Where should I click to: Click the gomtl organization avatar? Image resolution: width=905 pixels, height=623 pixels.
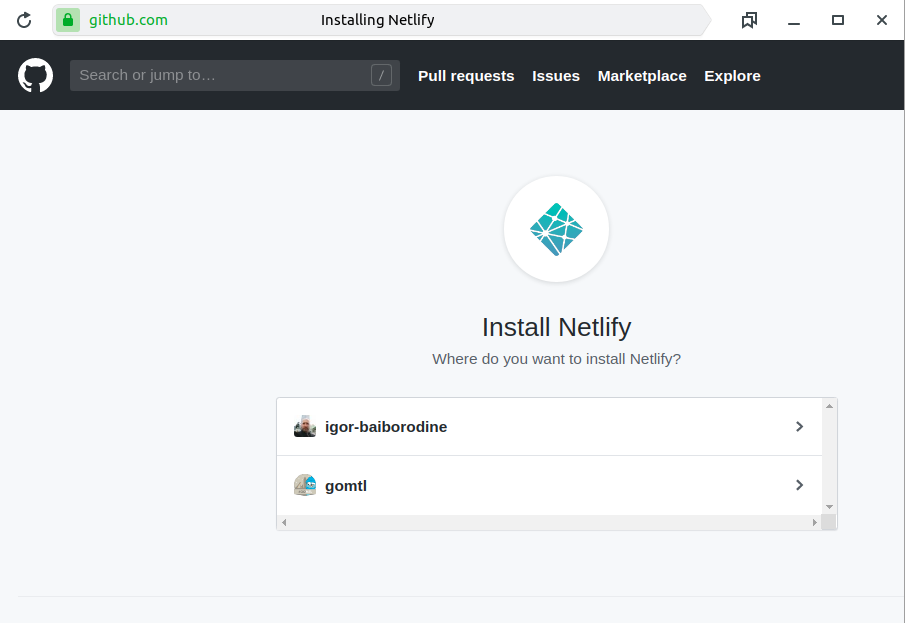(x=305, y=485)
